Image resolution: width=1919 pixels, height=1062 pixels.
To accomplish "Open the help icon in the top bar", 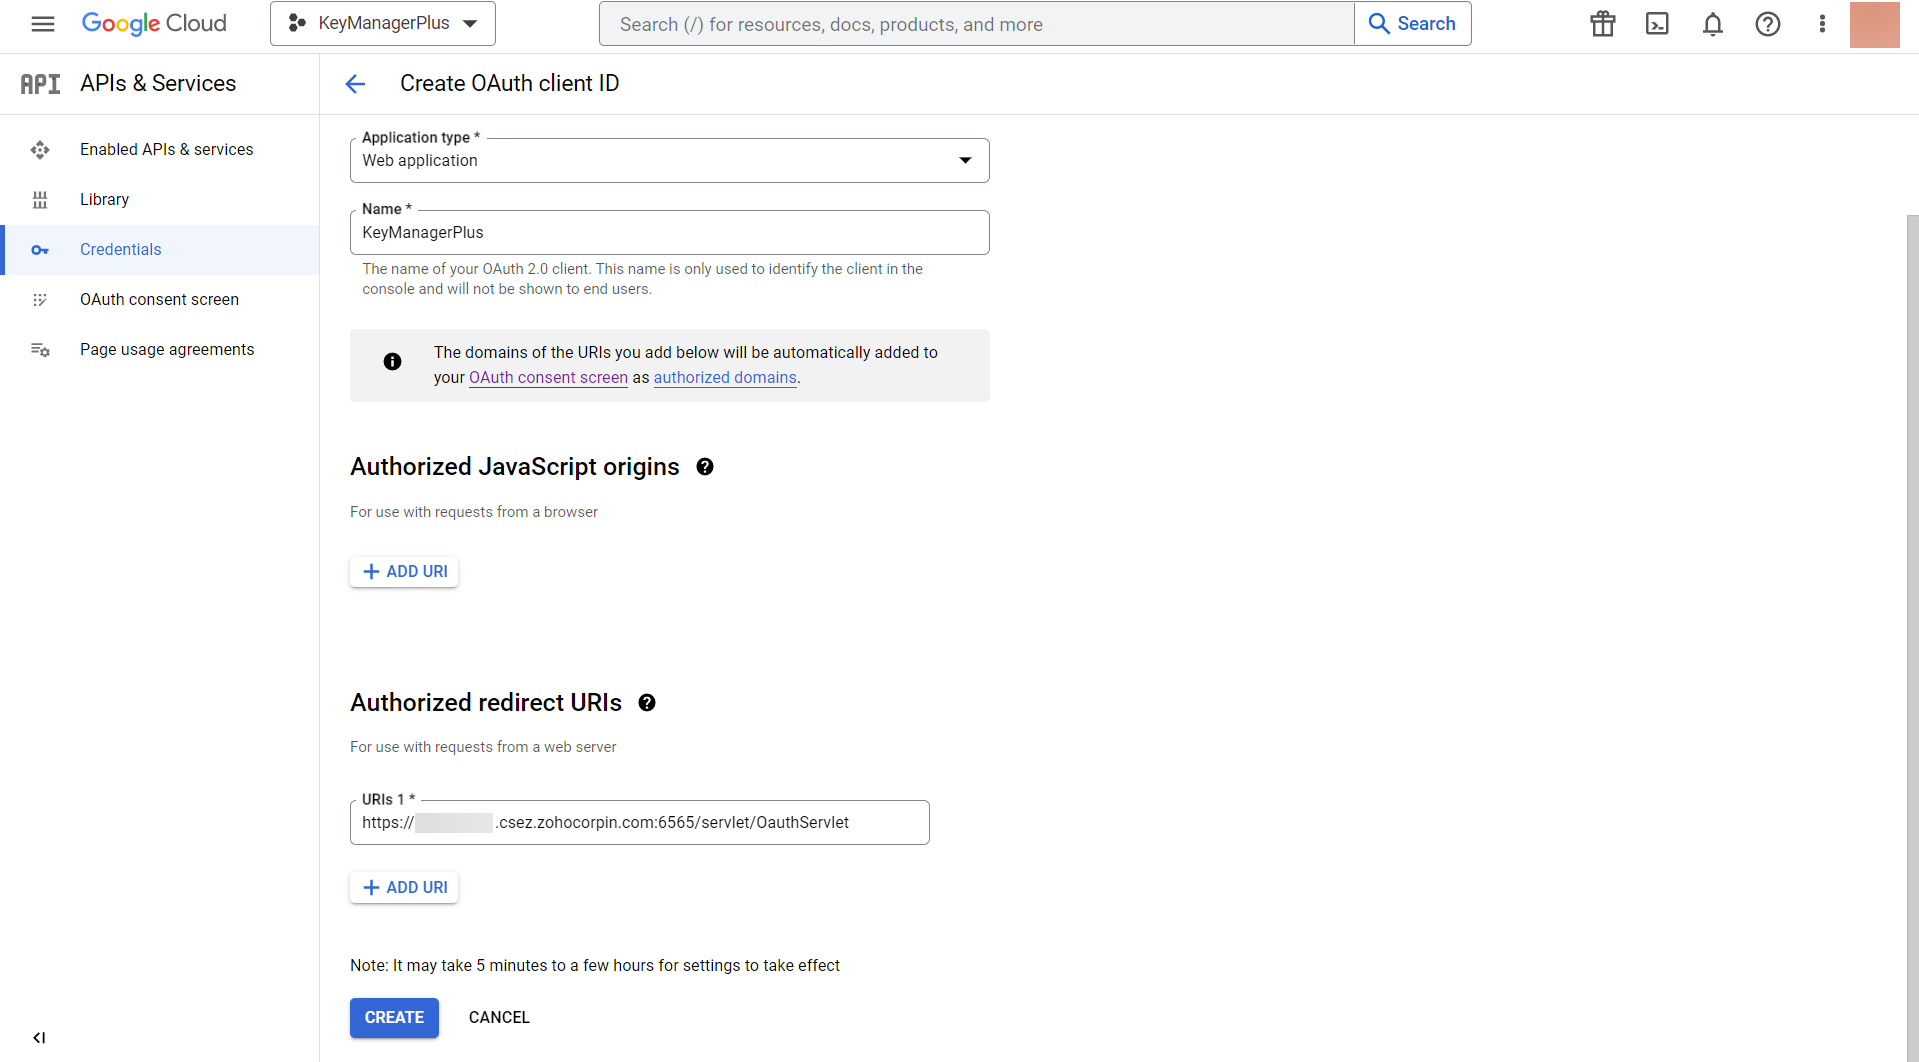I will click(1768, 23).
